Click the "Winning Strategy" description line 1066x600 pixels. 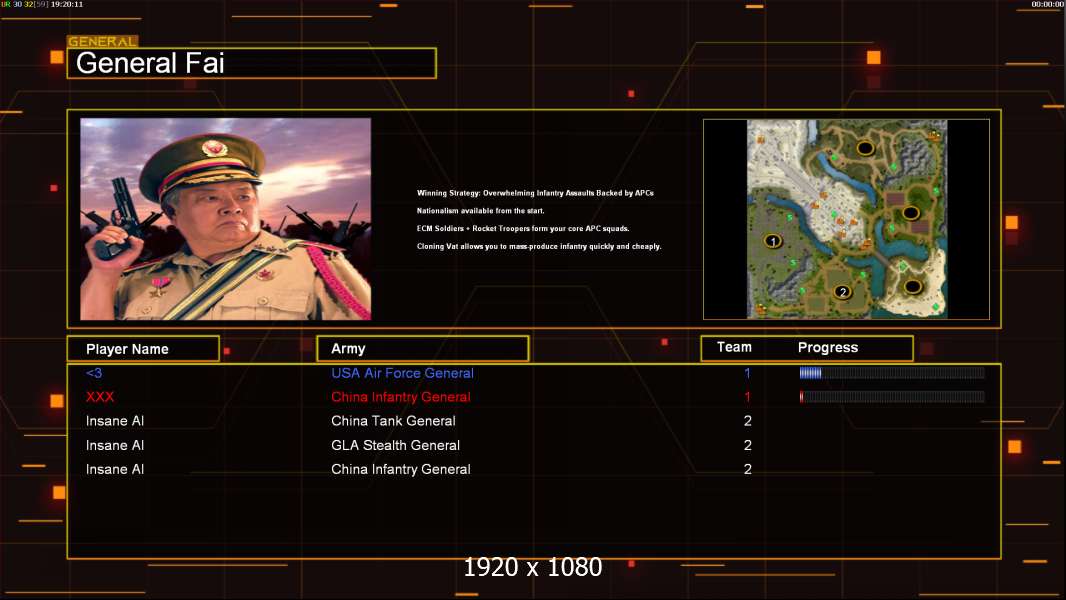[x=535, y=193]
